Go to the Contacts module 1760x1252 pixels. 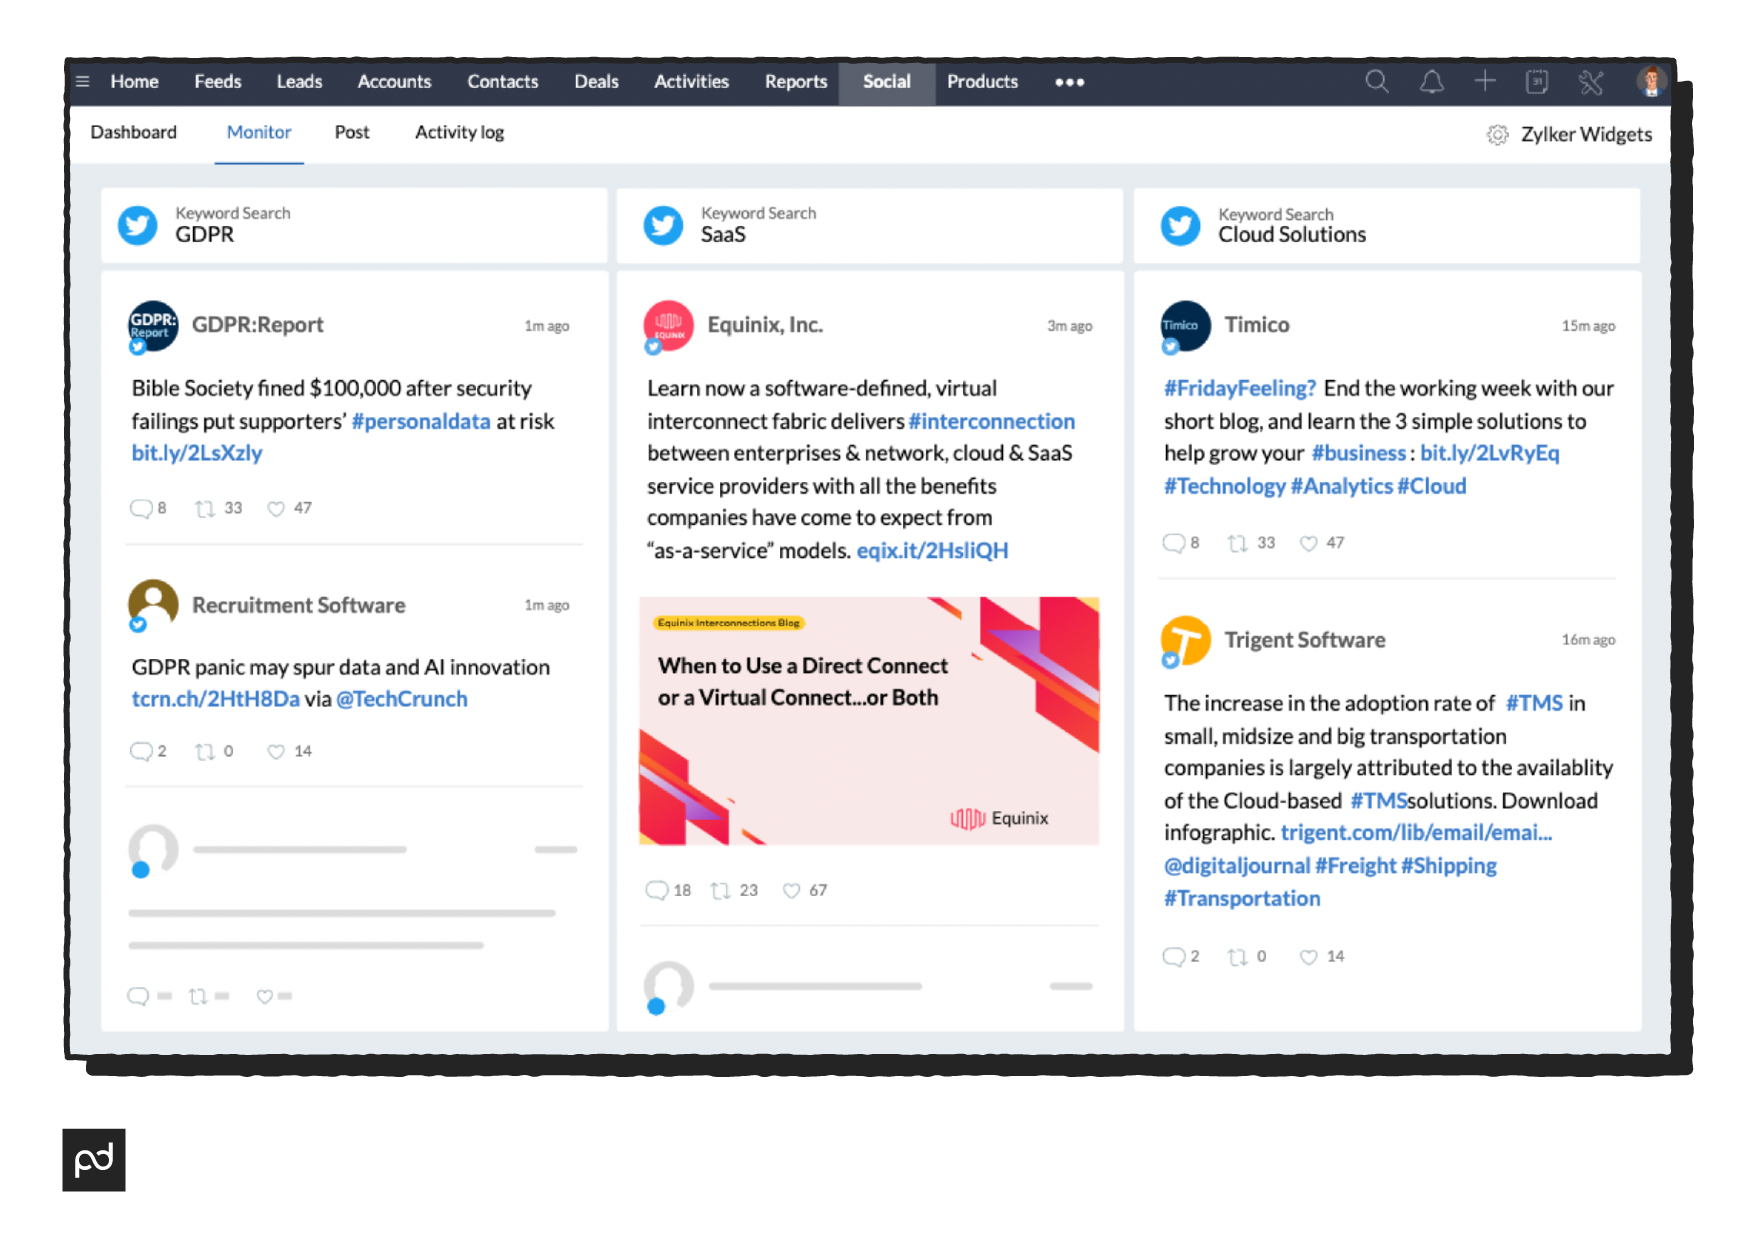point(503,82)
